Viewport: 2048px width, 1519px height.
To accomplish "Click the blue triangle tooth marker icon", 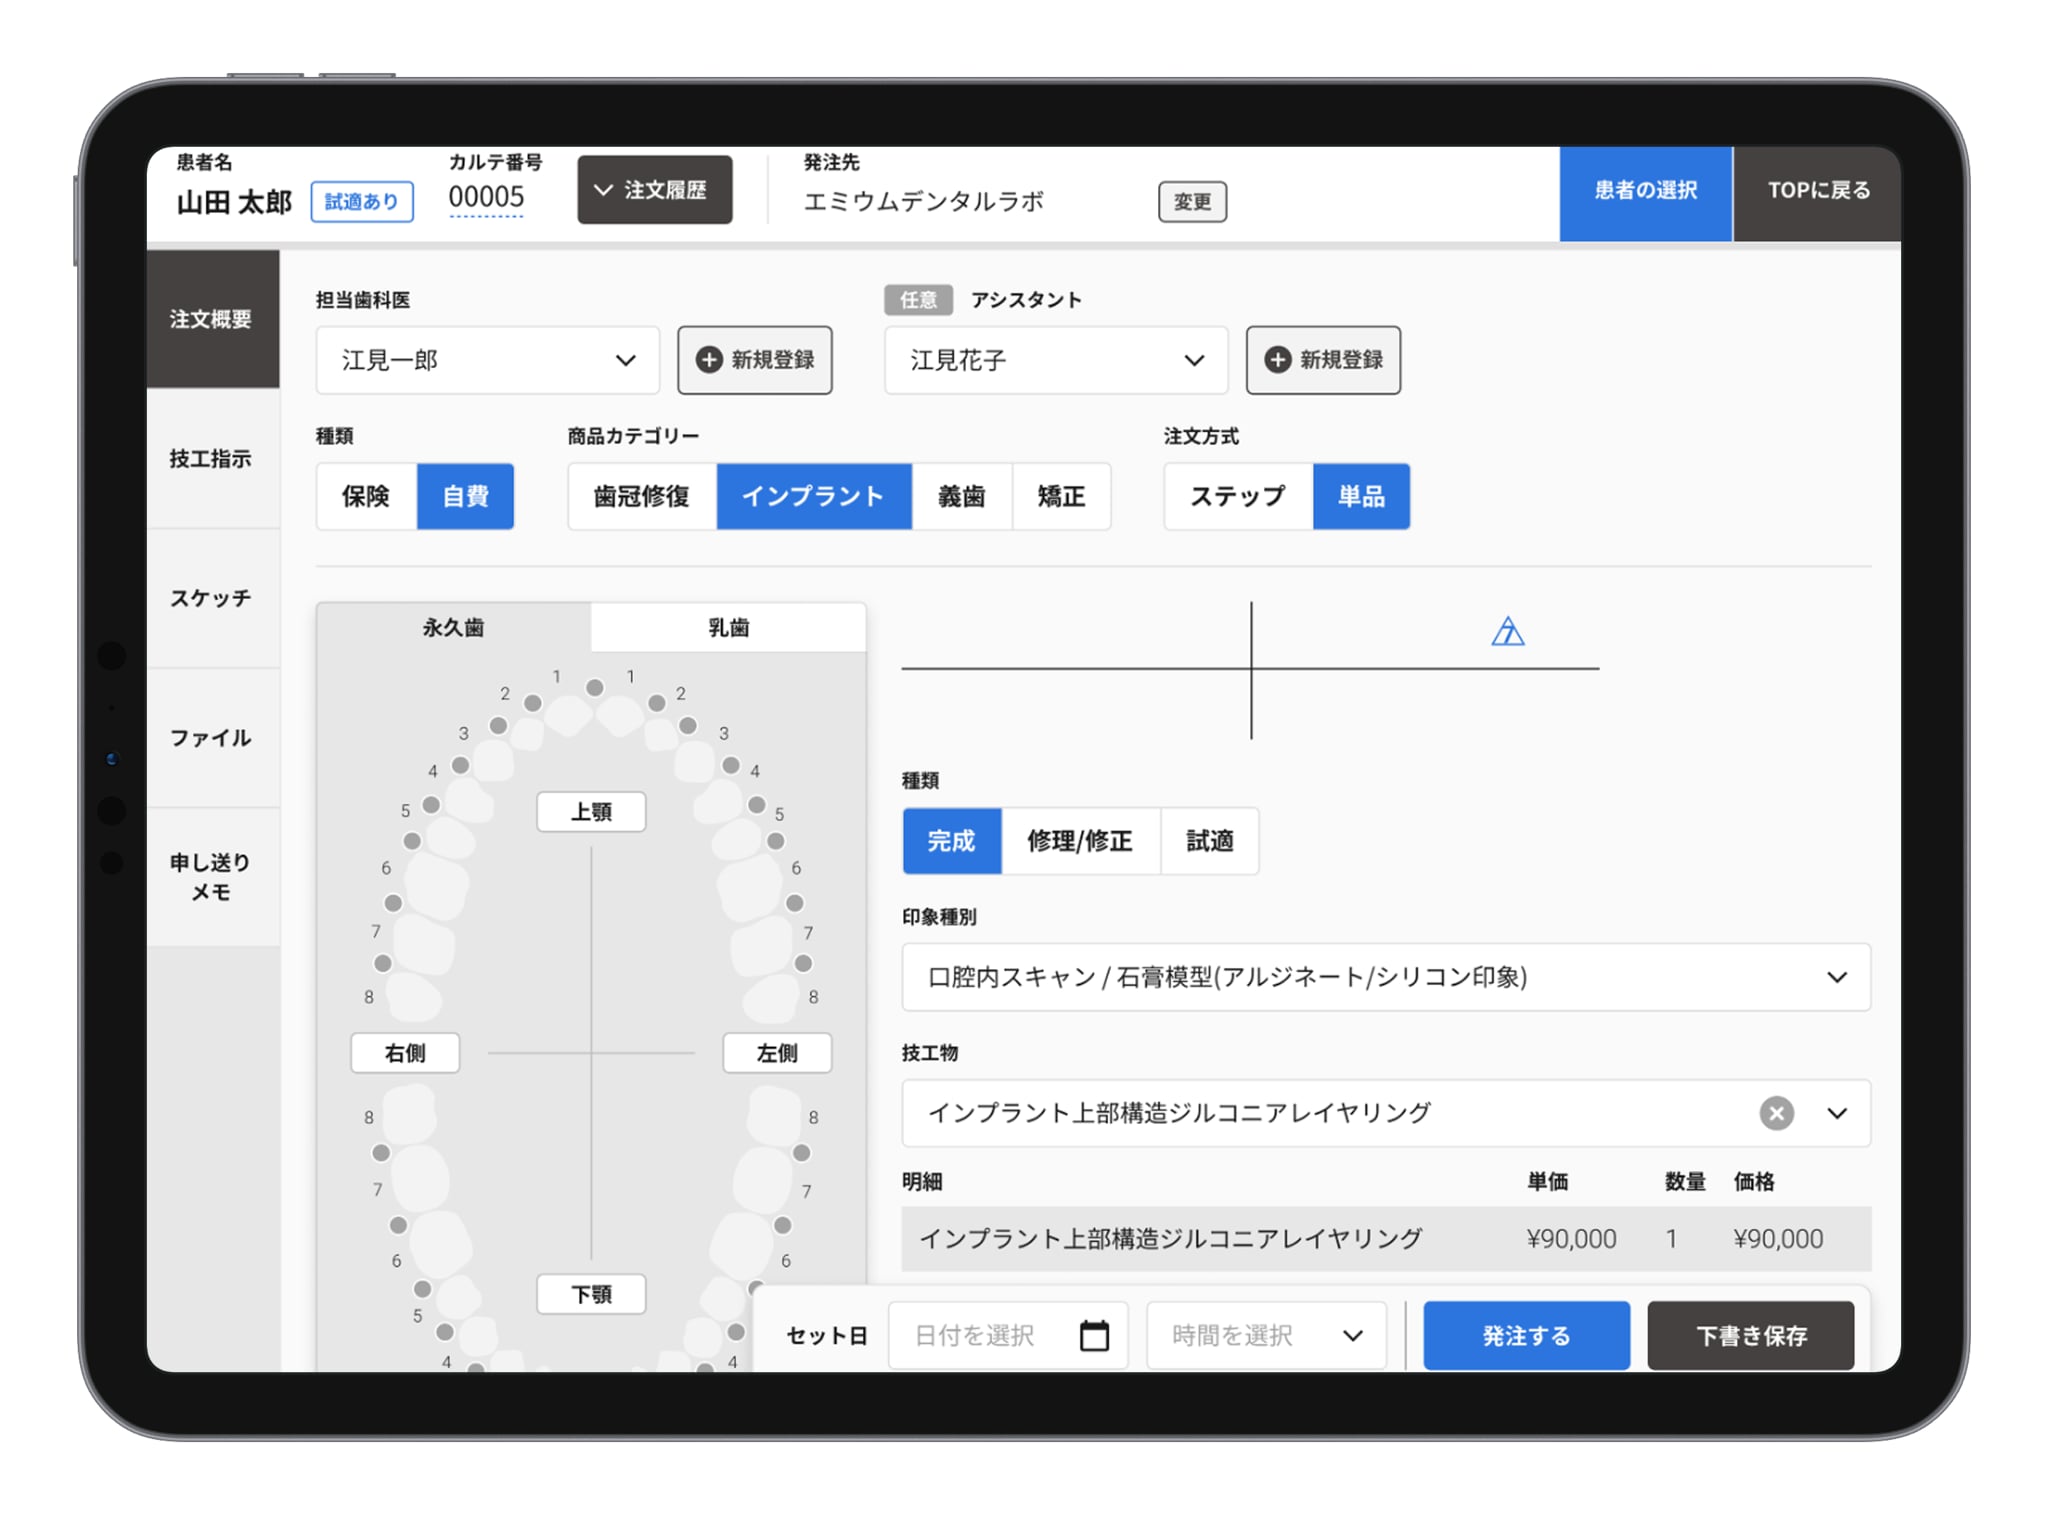I will pyautogui.click(x=1507, y=632).
